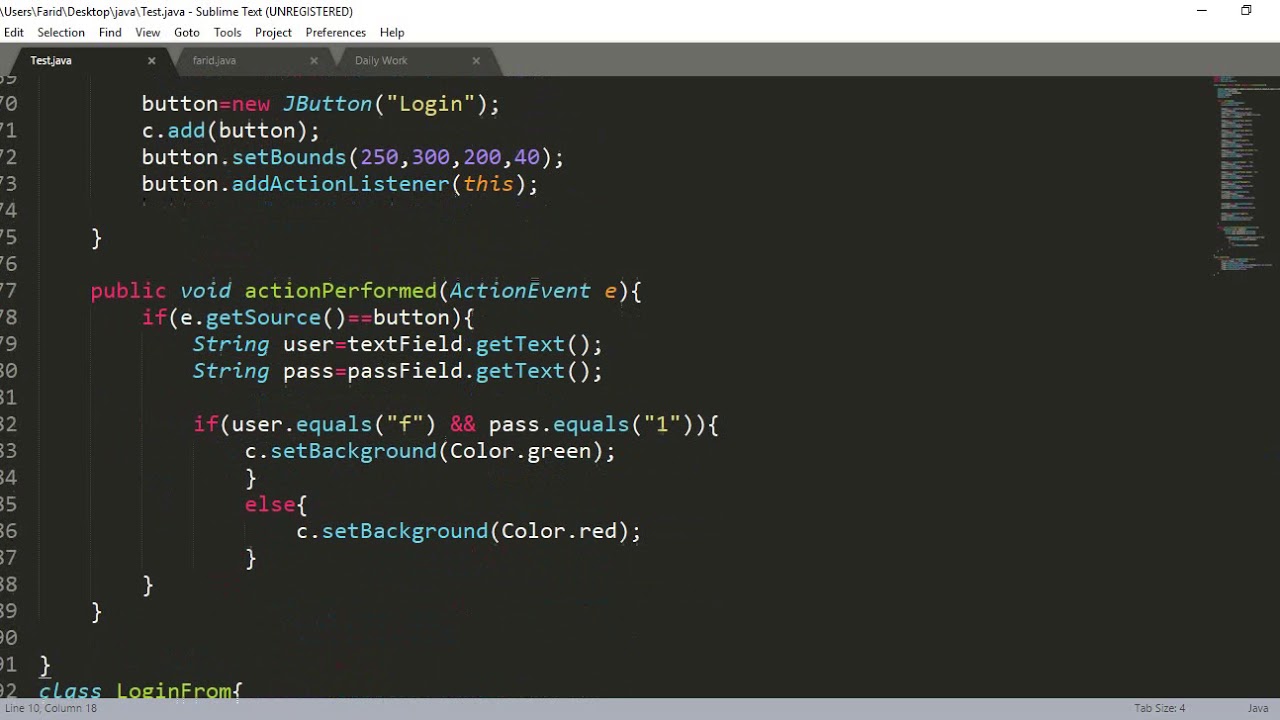Click on "Color.red" in code
Image resolution: width=1280 pixels, height=720 pixels.
[x=559, y=531]
